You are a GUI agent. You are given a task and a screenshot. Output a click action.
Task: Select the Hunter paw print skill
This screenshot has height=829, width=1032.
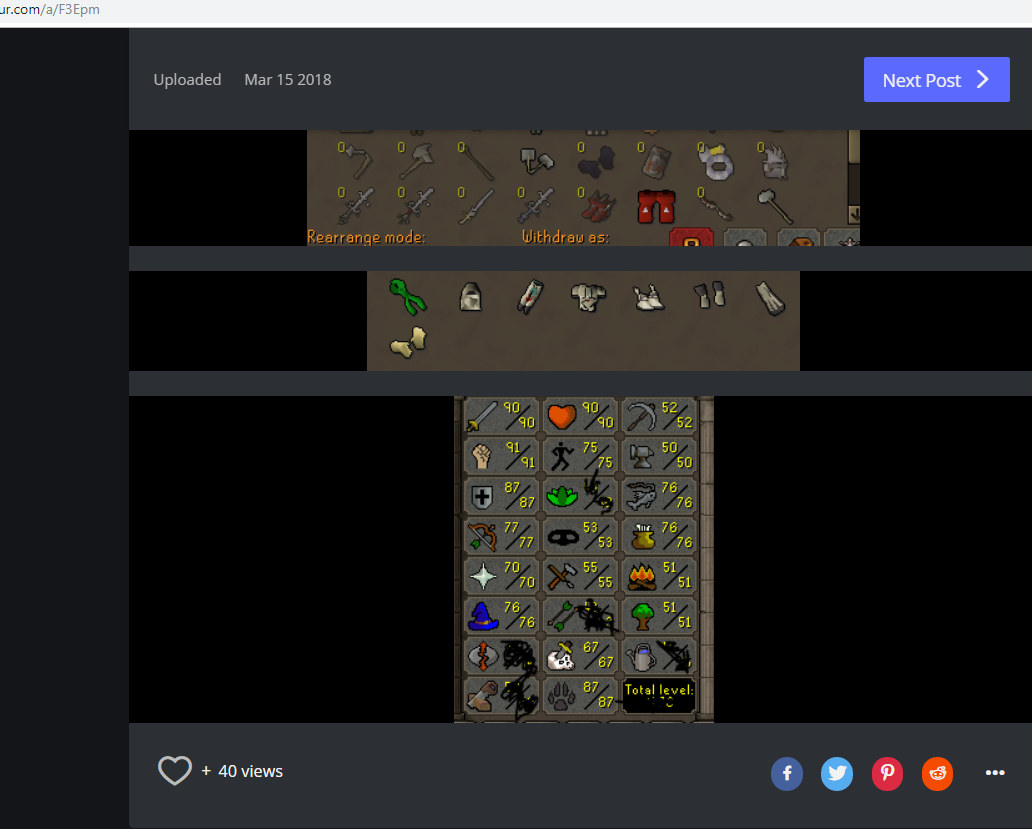[561, 697]
